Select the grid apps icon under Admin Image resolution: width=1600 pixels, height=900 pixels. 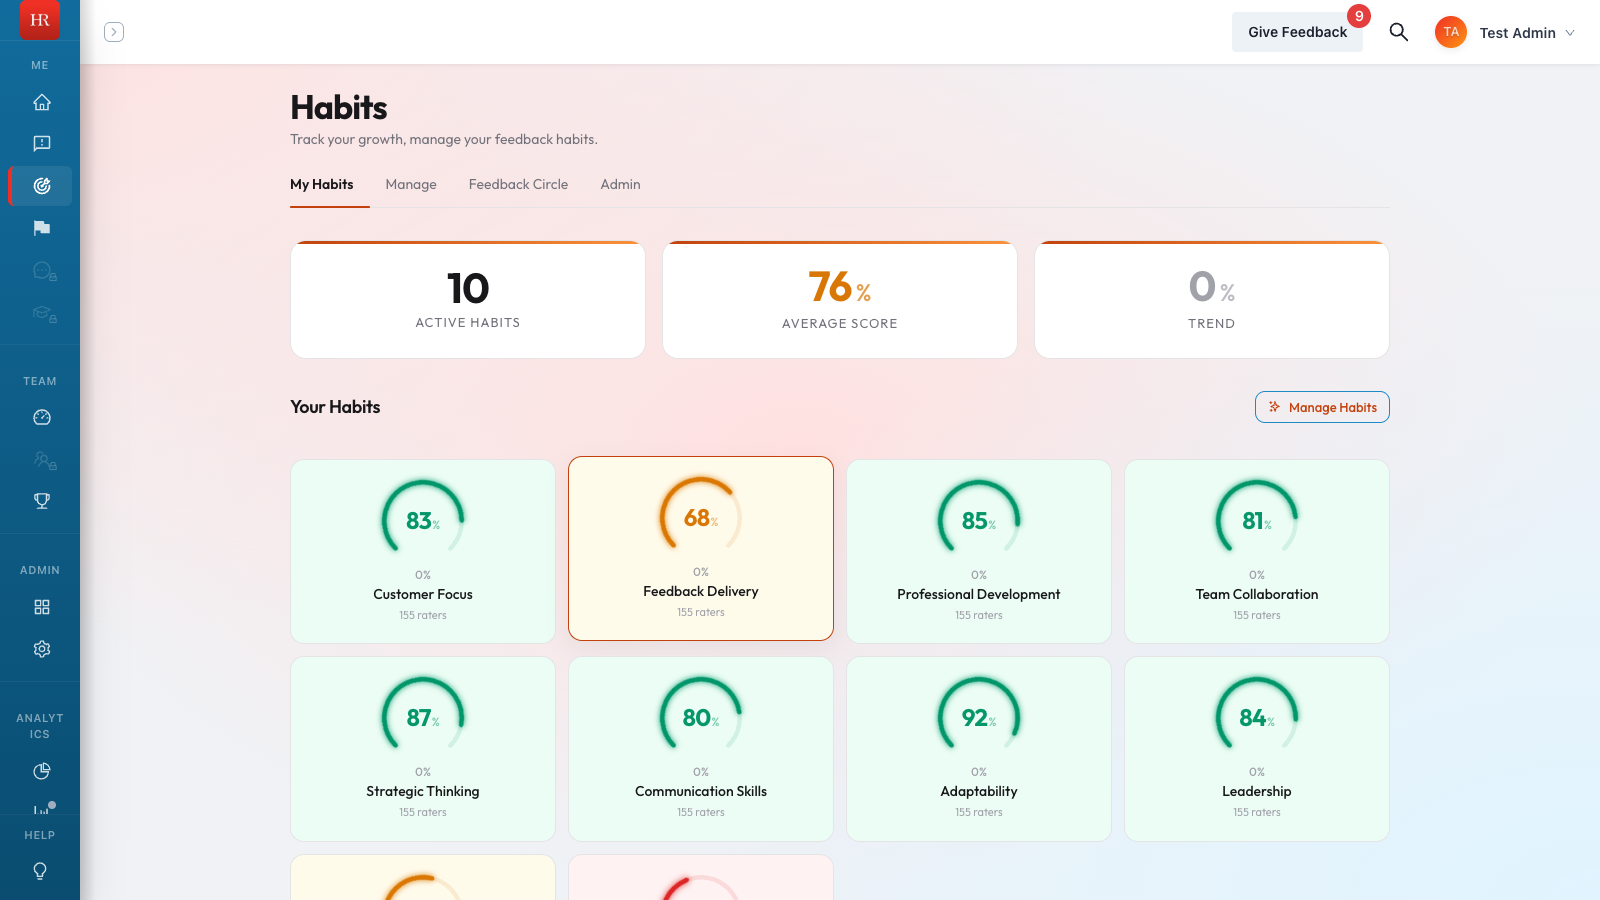point(40,606)
